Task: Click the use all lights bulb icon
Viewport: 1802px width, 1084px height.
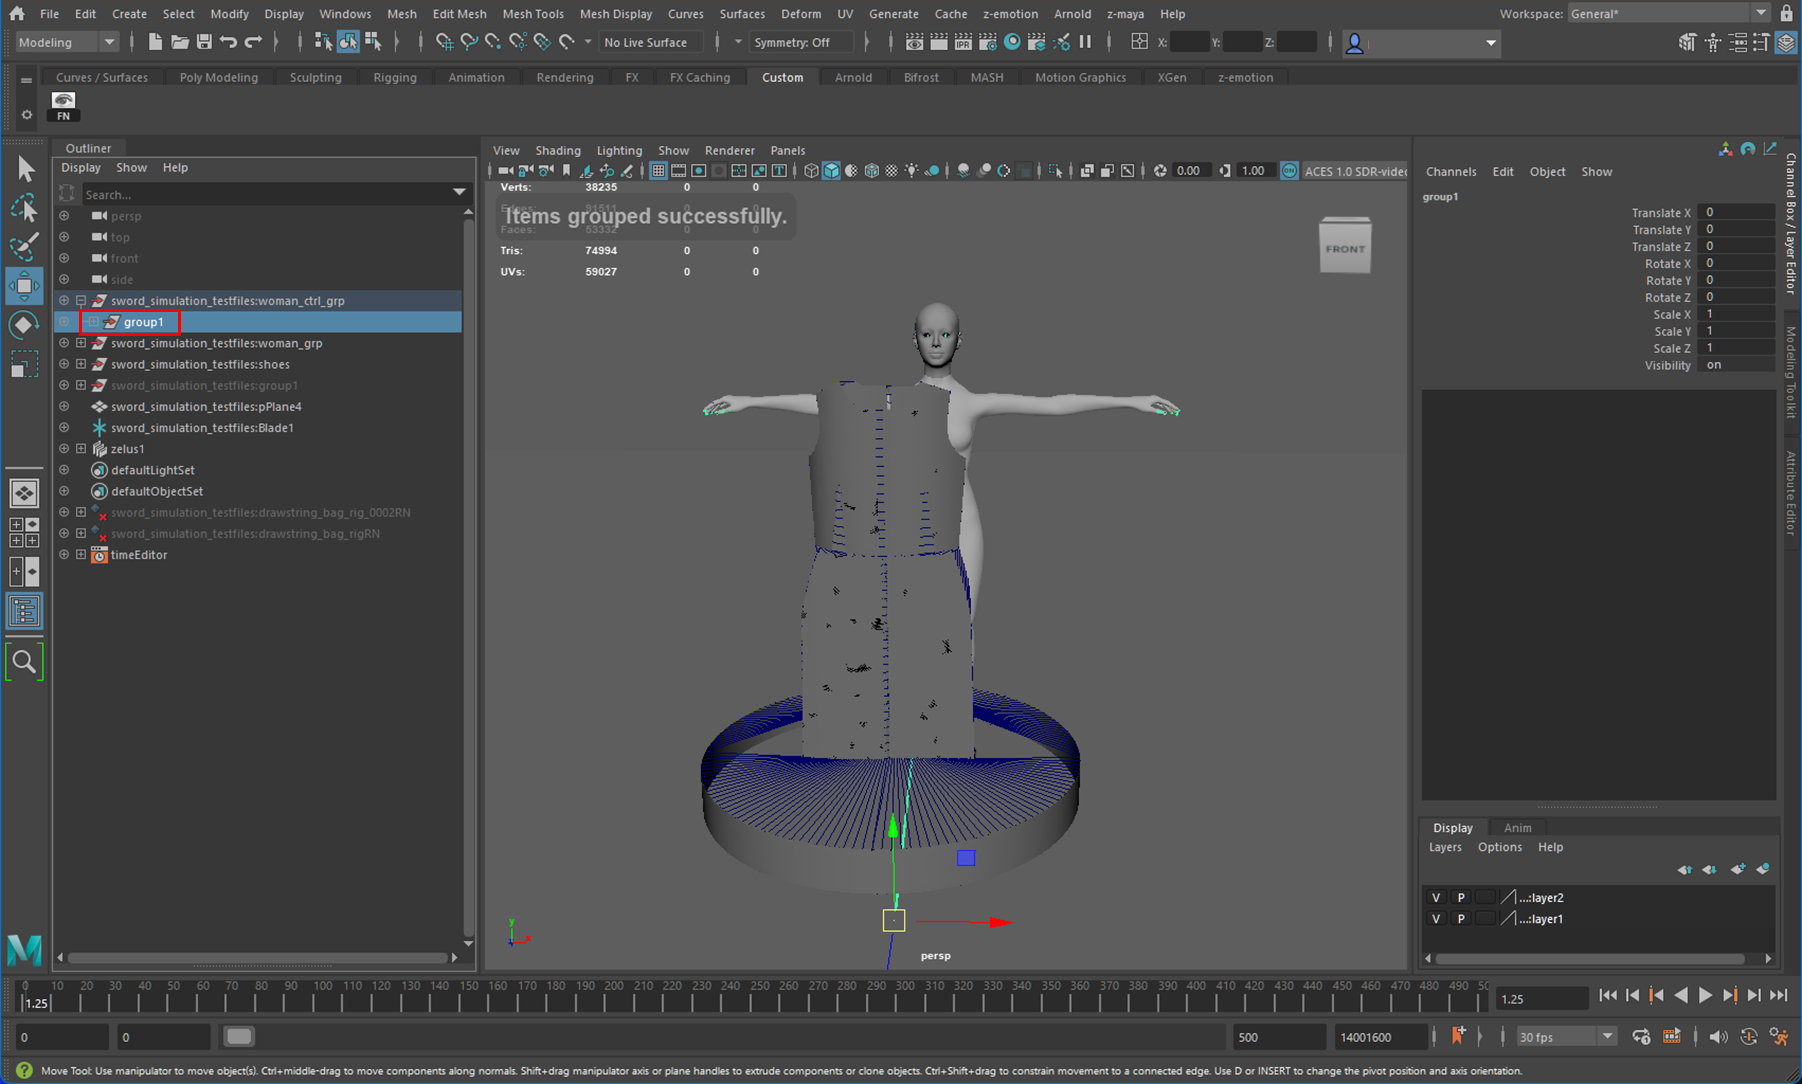Action: (911, 171)
